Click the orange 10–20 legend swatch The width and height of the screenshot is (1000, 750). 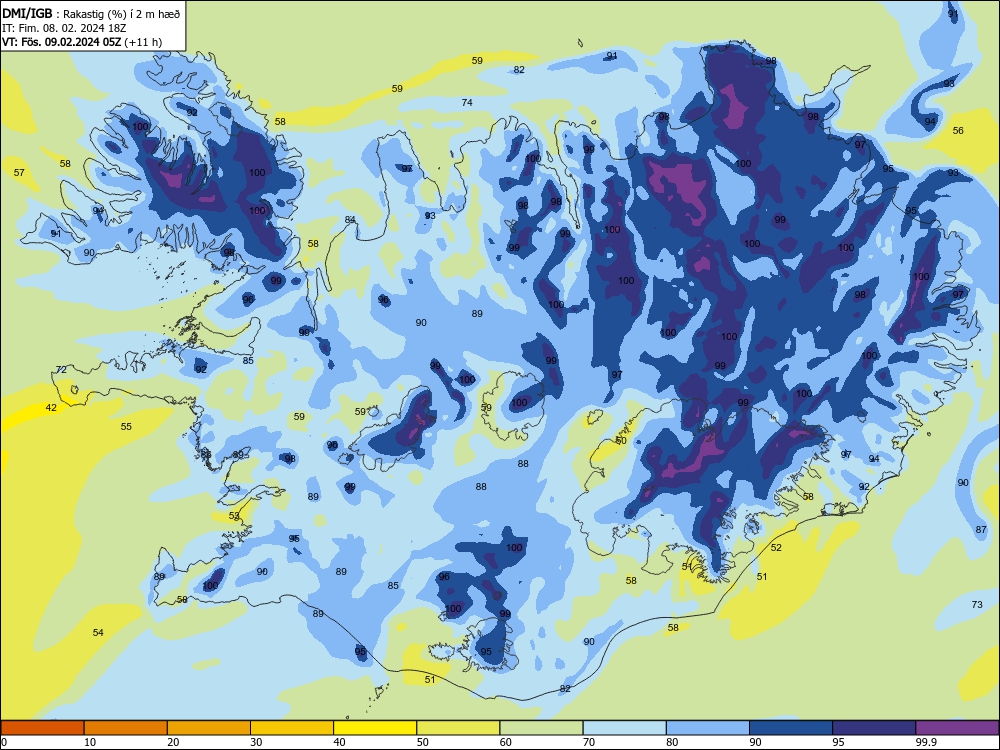coord(126,728)
